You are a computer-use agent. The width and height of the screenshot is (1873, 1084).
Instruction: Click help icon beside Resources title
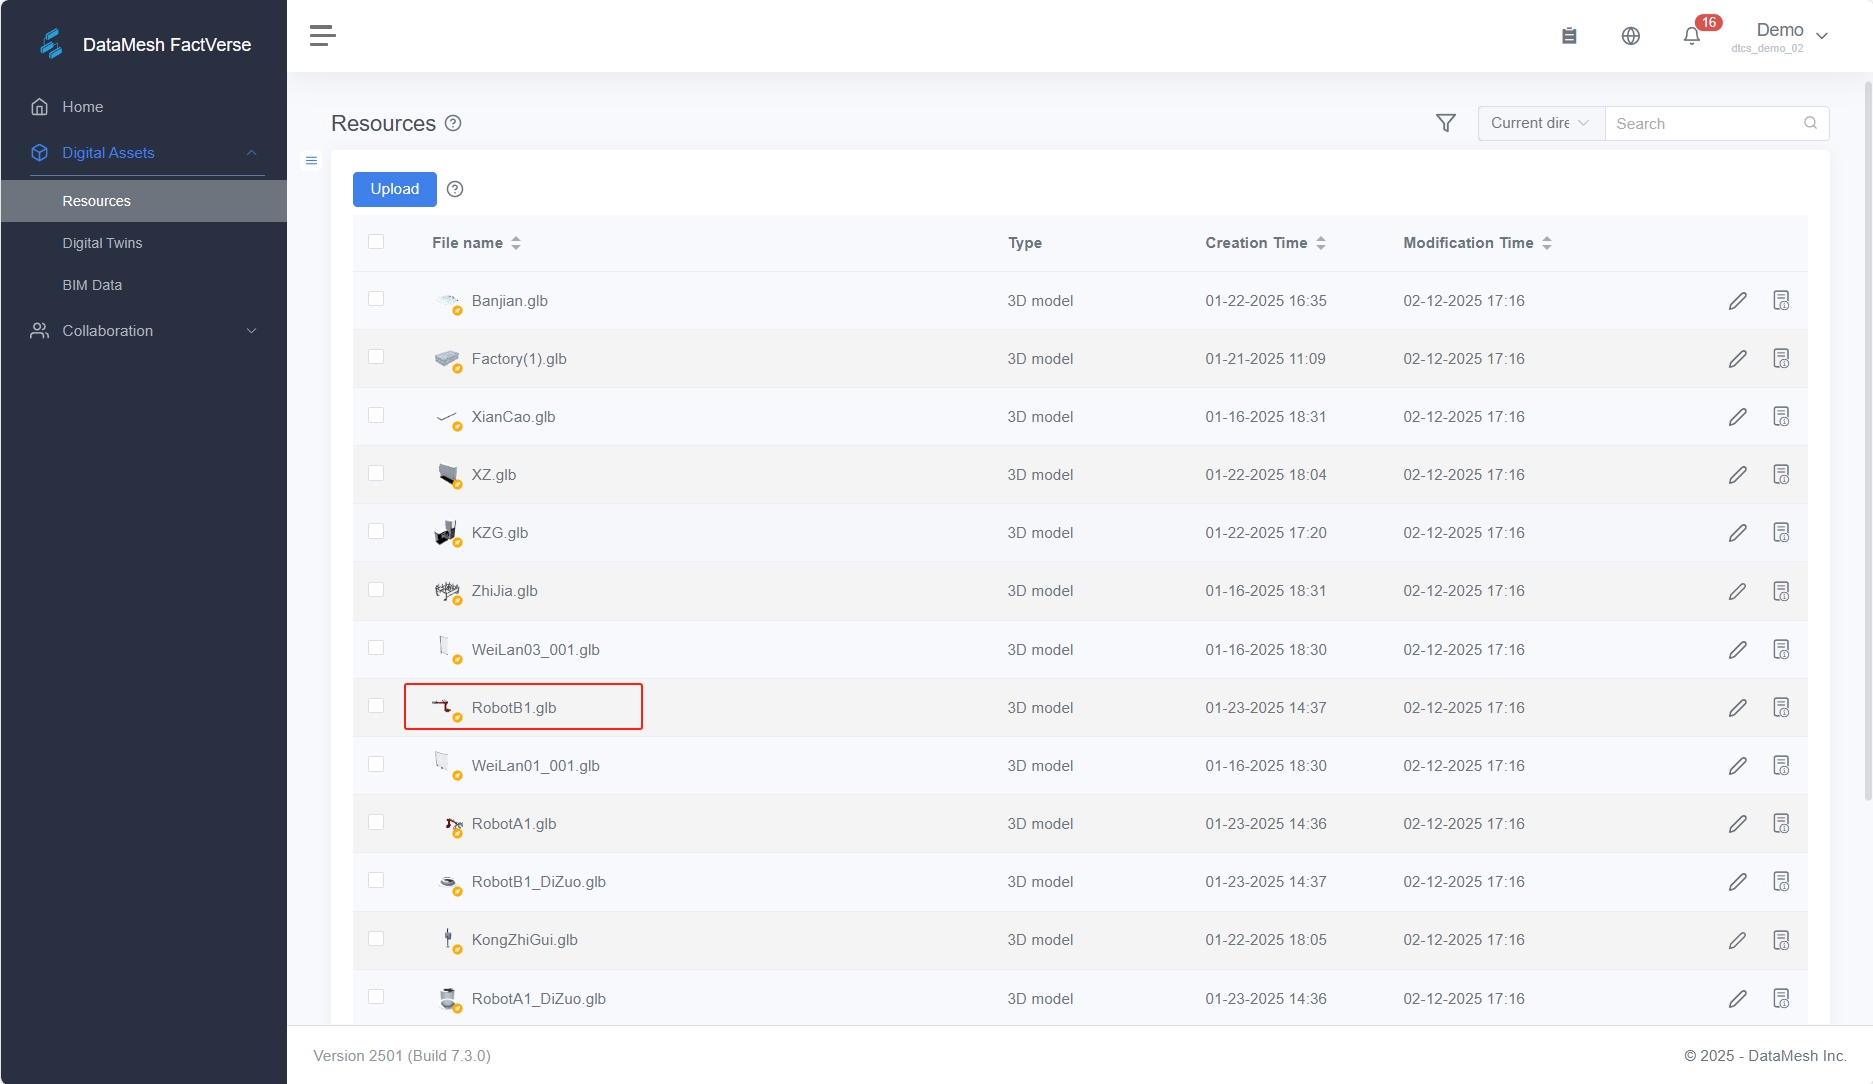(x=453, y=123)
